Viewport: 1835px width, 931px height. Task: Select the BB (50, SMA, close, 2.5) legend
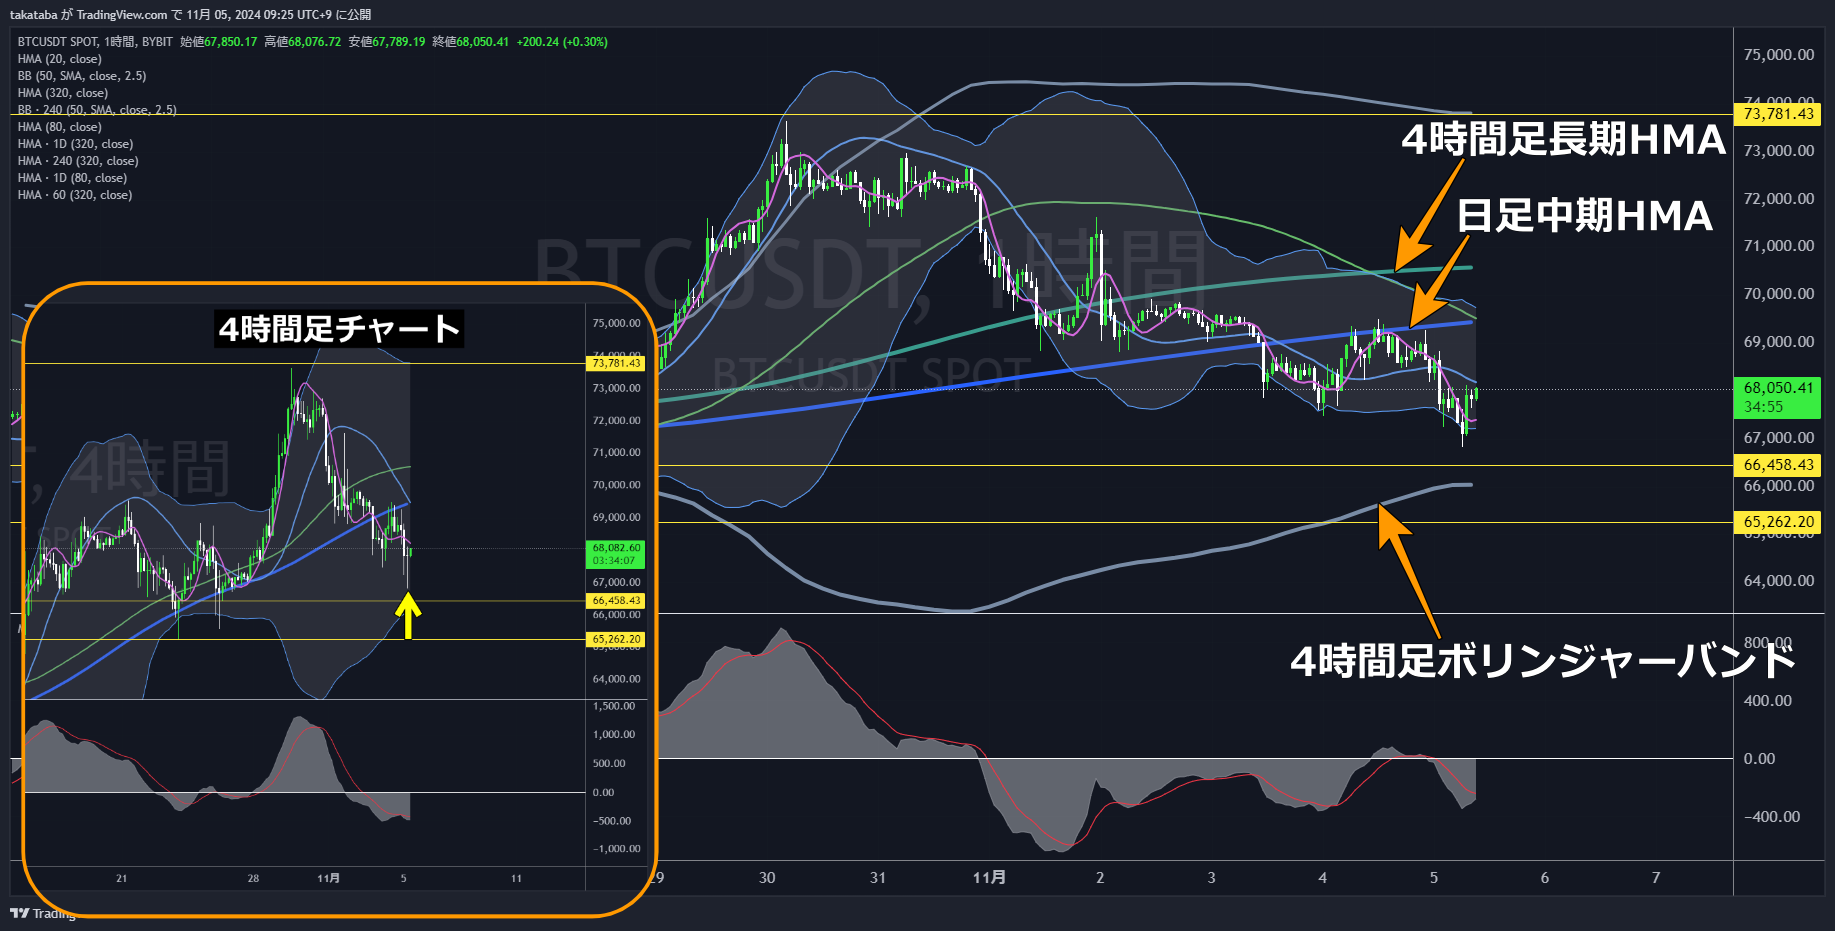82,76
